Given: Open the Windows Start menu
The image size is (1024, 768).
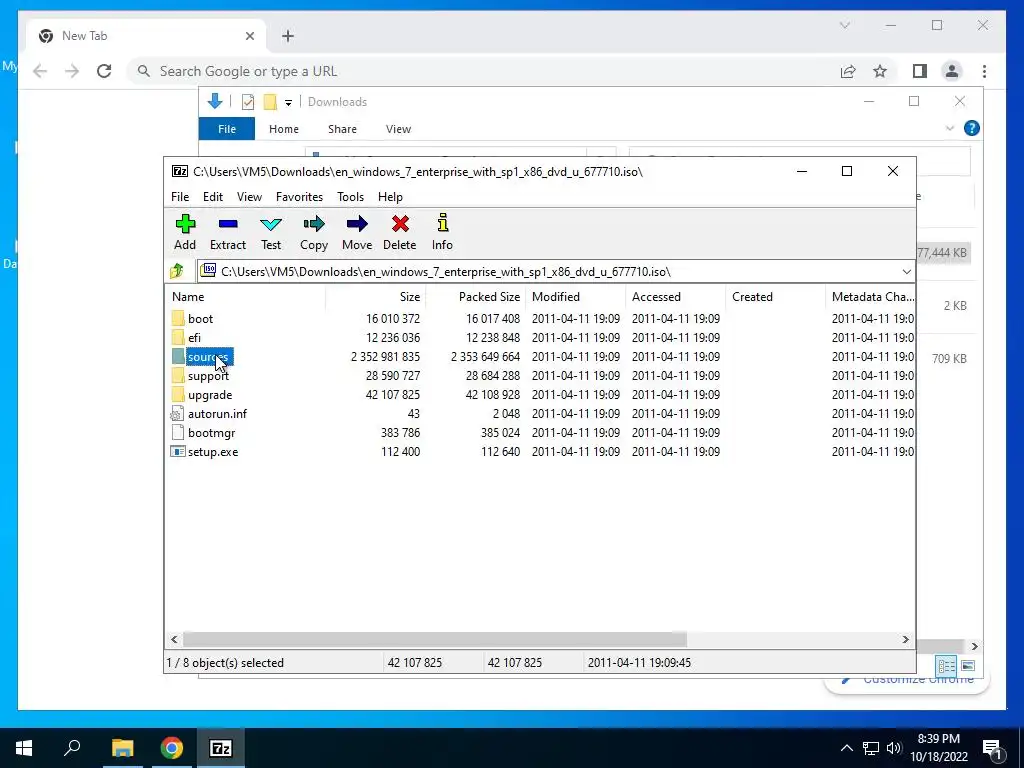Looking at the screenshot, I should click(x=24, y=748).
